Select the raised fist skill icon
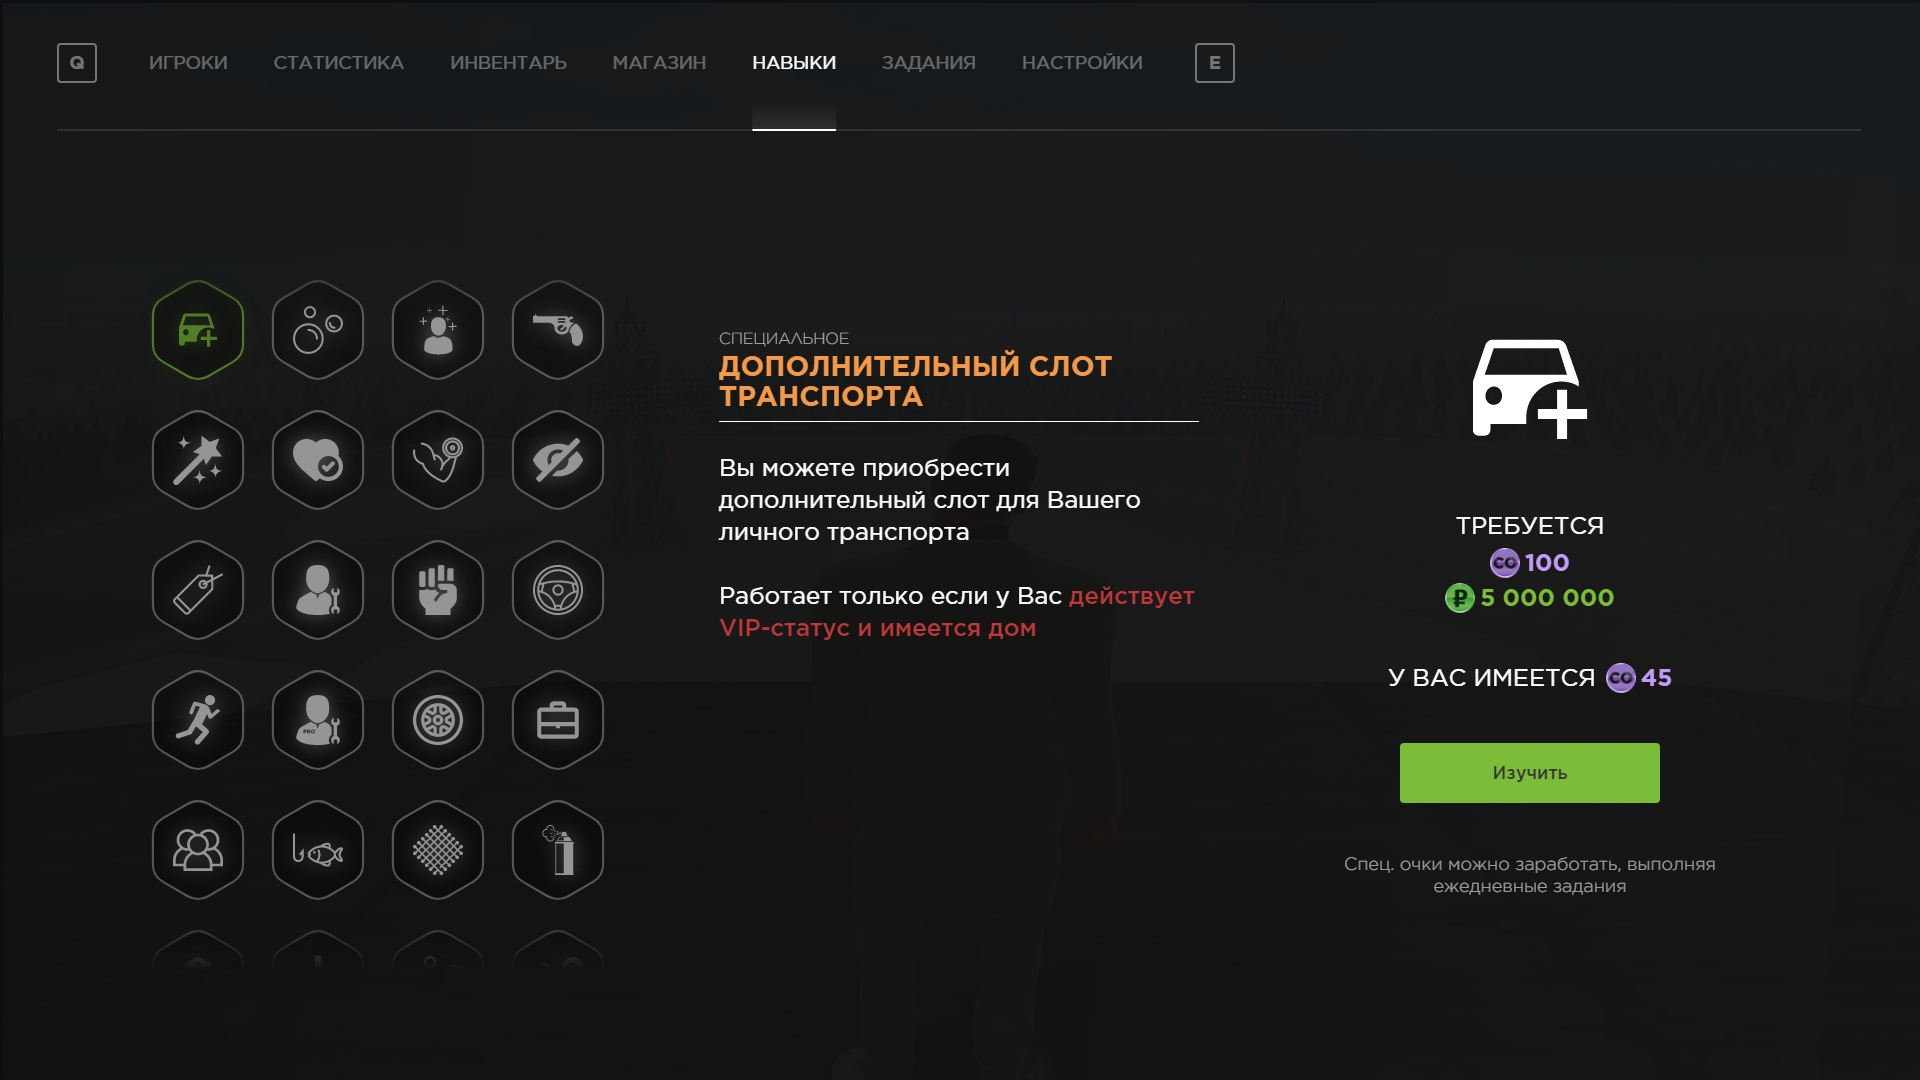Screen dimensions: 1920x1080 pos(438,590)
